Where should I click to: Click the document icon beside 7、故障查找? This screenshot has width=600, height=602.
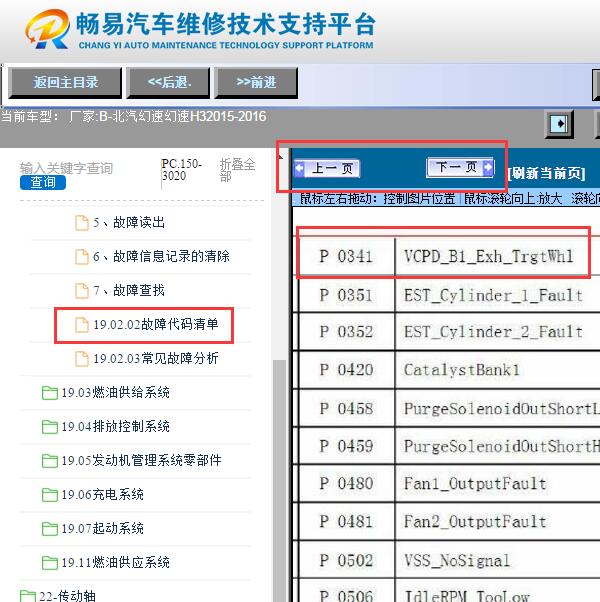pos(82,291)
